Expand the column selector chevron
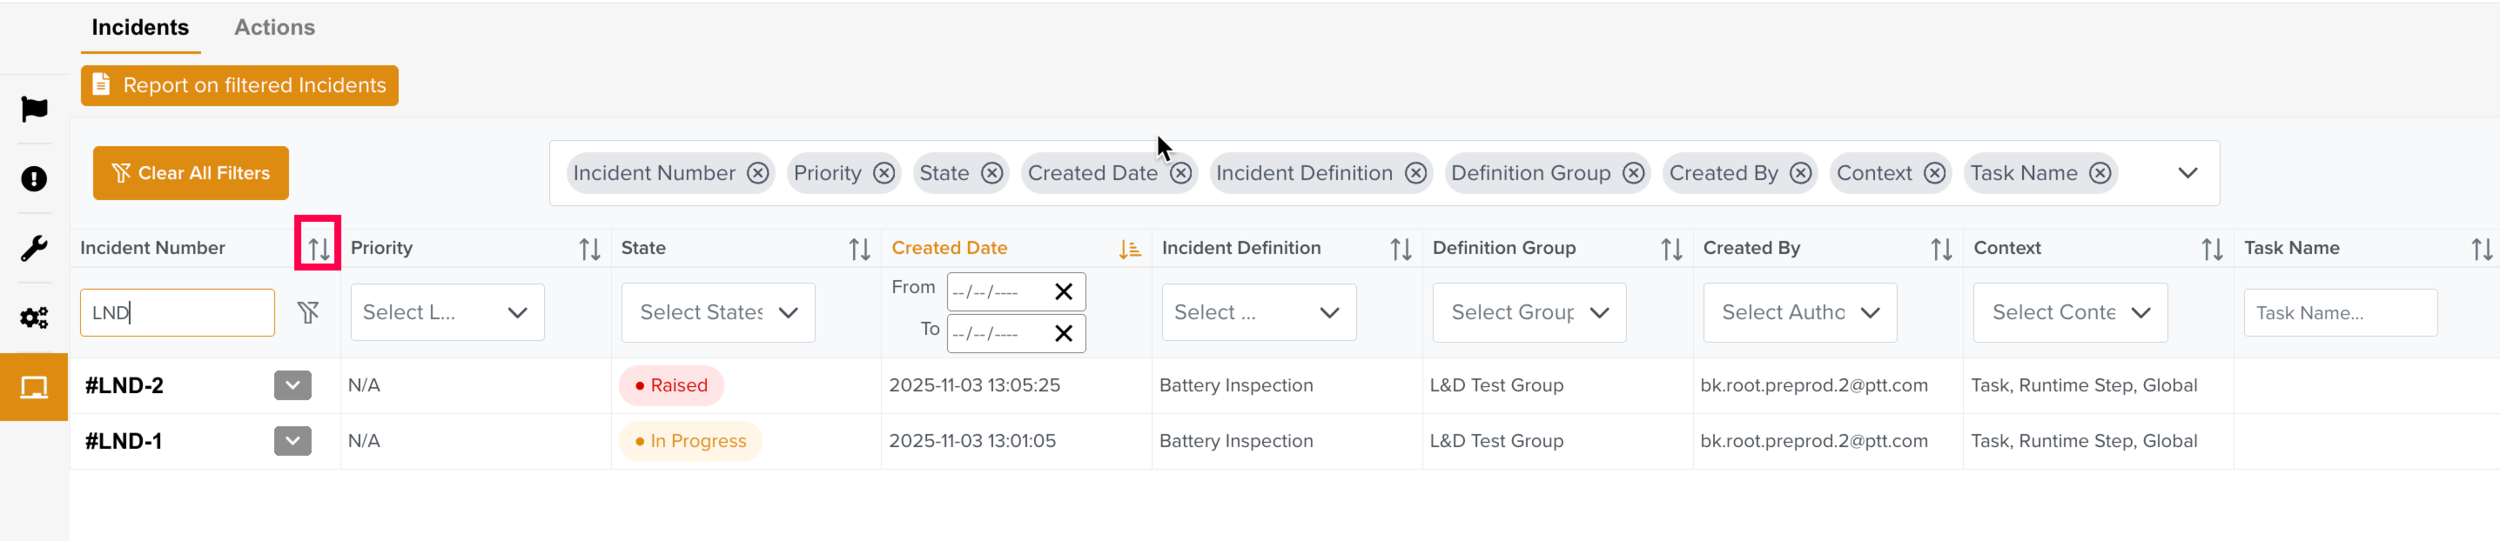This screenshot has width=2500, height=541. tap(2187, 174)
